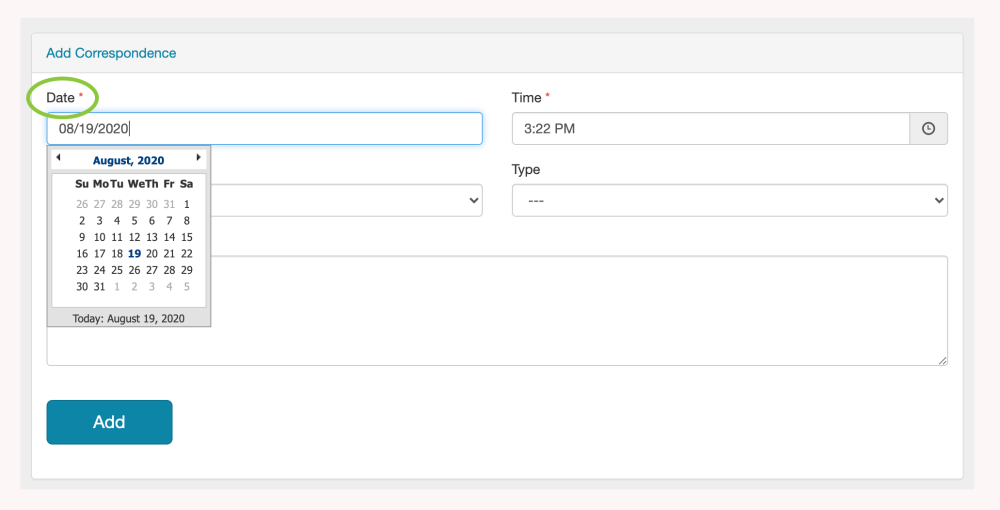Screen dimensions: 1000x510
Task: Click the Add Correspondence header link
Action: (111, 53)
